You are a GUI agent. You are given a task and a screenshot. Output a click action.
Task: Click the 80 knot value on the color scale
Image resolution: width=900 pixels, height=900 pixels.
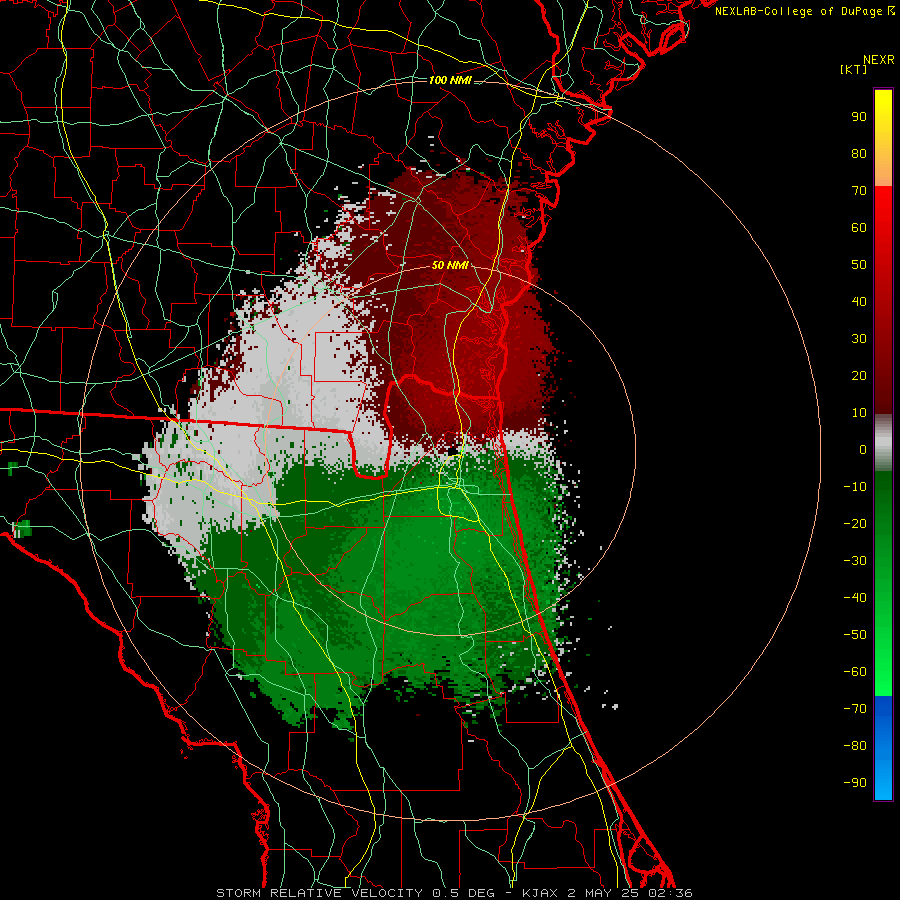click(x=859, y=154)
